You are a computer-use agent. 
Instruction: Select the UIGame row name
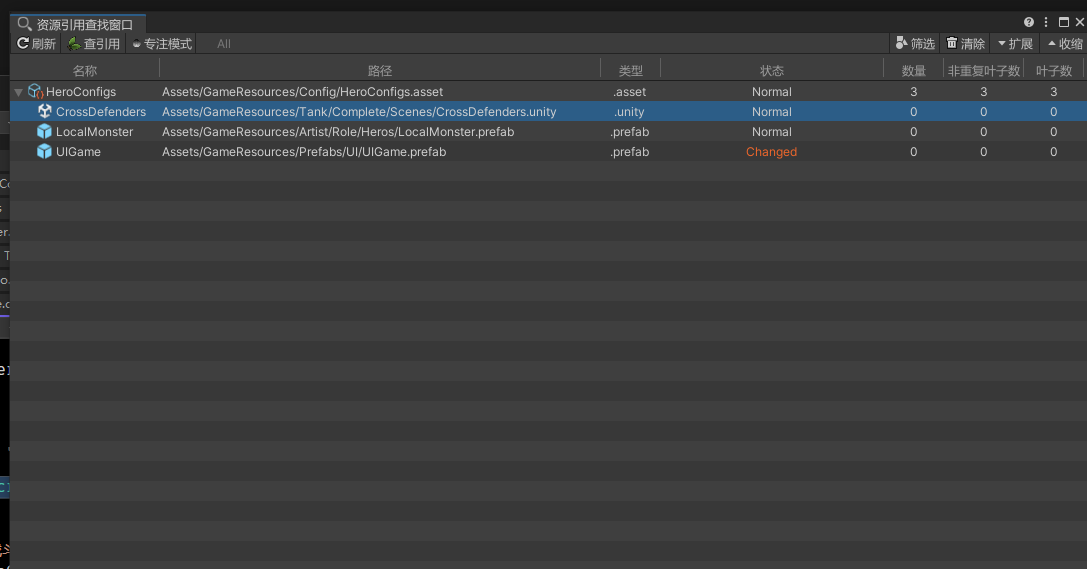pos(78,152)
